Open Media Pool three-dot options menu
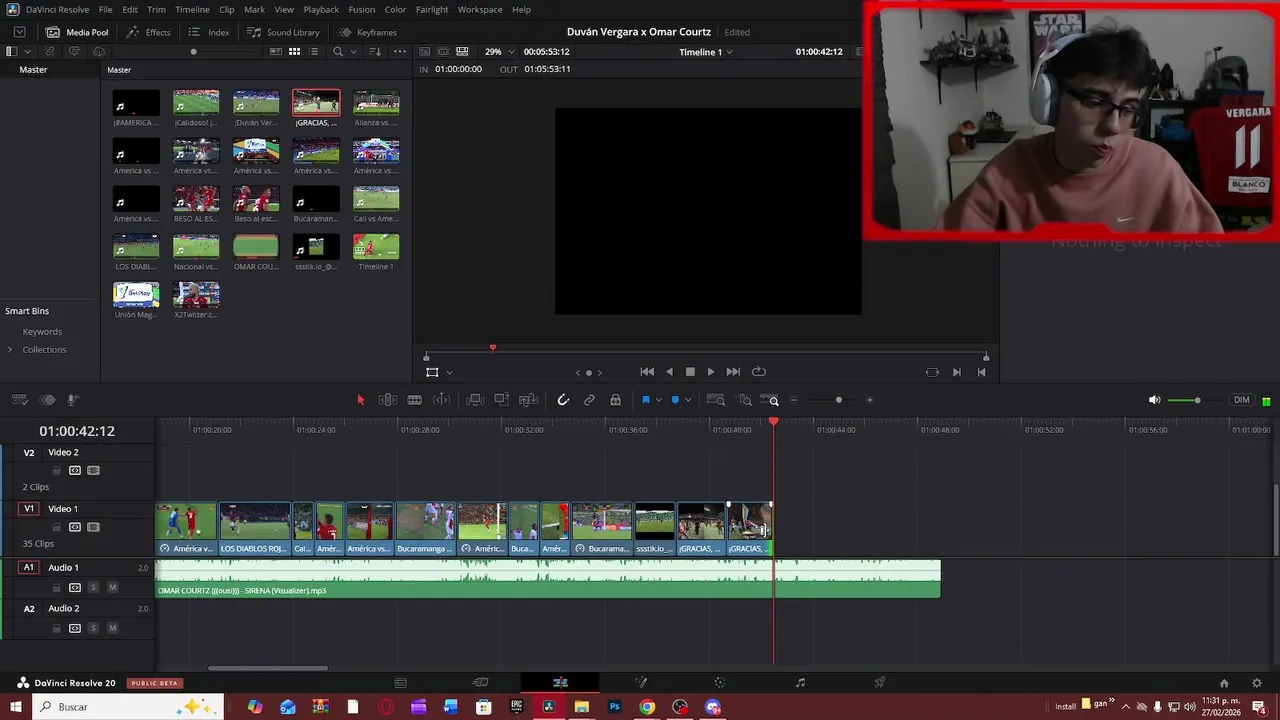This screenshot has height=720, width=1280. click(400, 52)
